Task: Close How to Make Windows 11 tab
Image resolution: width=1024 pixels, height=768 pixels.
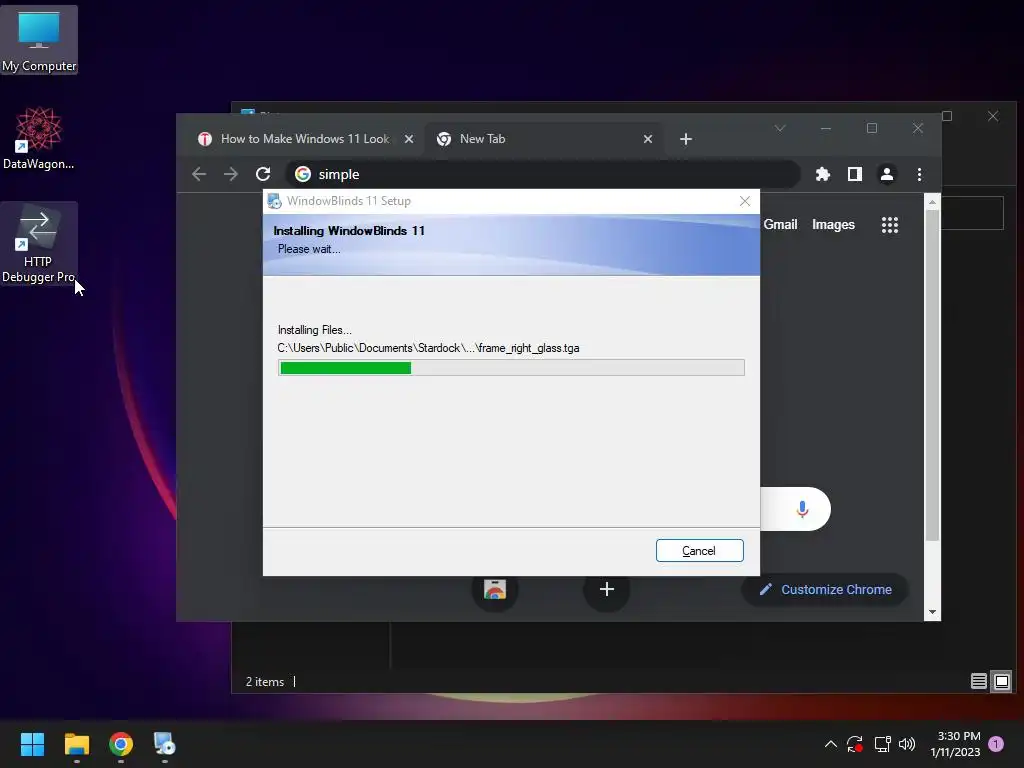Action: 409,139
